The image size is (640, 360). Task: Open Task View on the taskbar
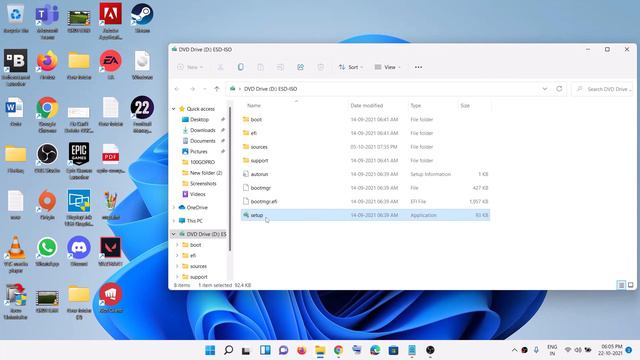click(246, 350)
